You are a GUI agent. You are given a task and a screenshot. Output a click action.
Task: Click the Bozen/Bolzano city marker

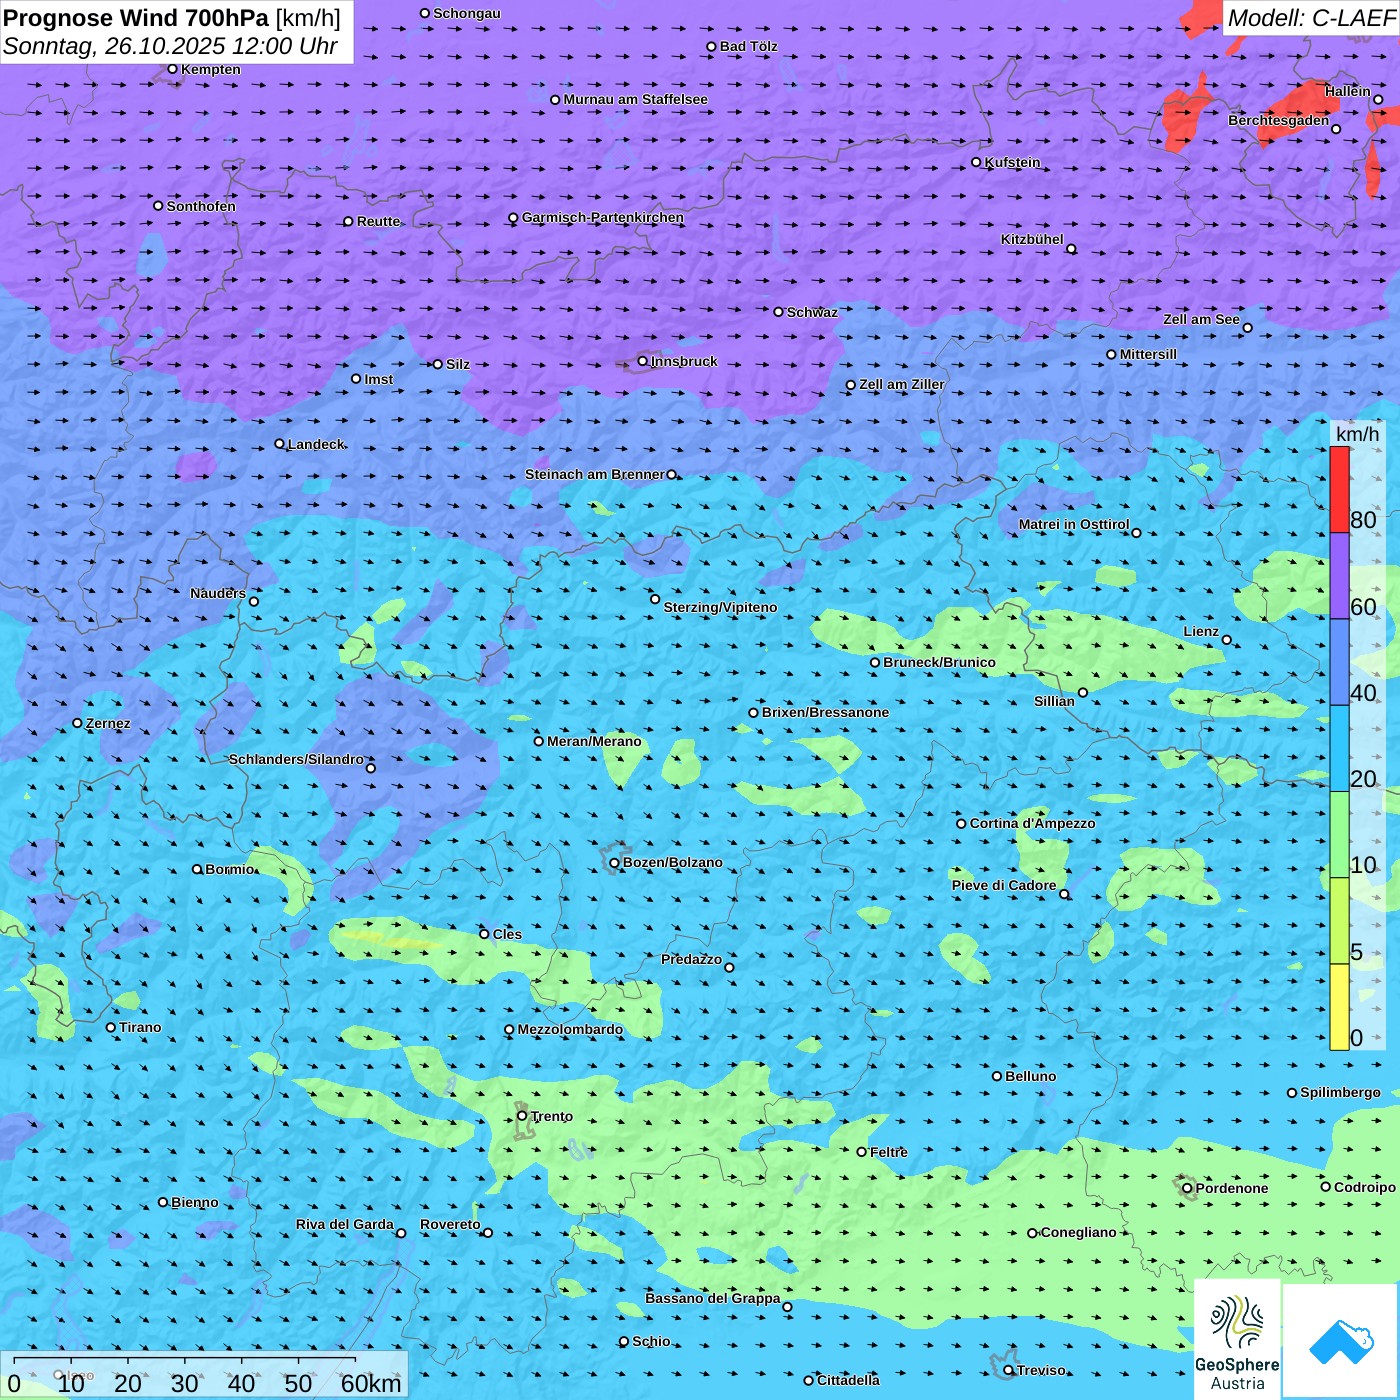(x=614, y=863)
